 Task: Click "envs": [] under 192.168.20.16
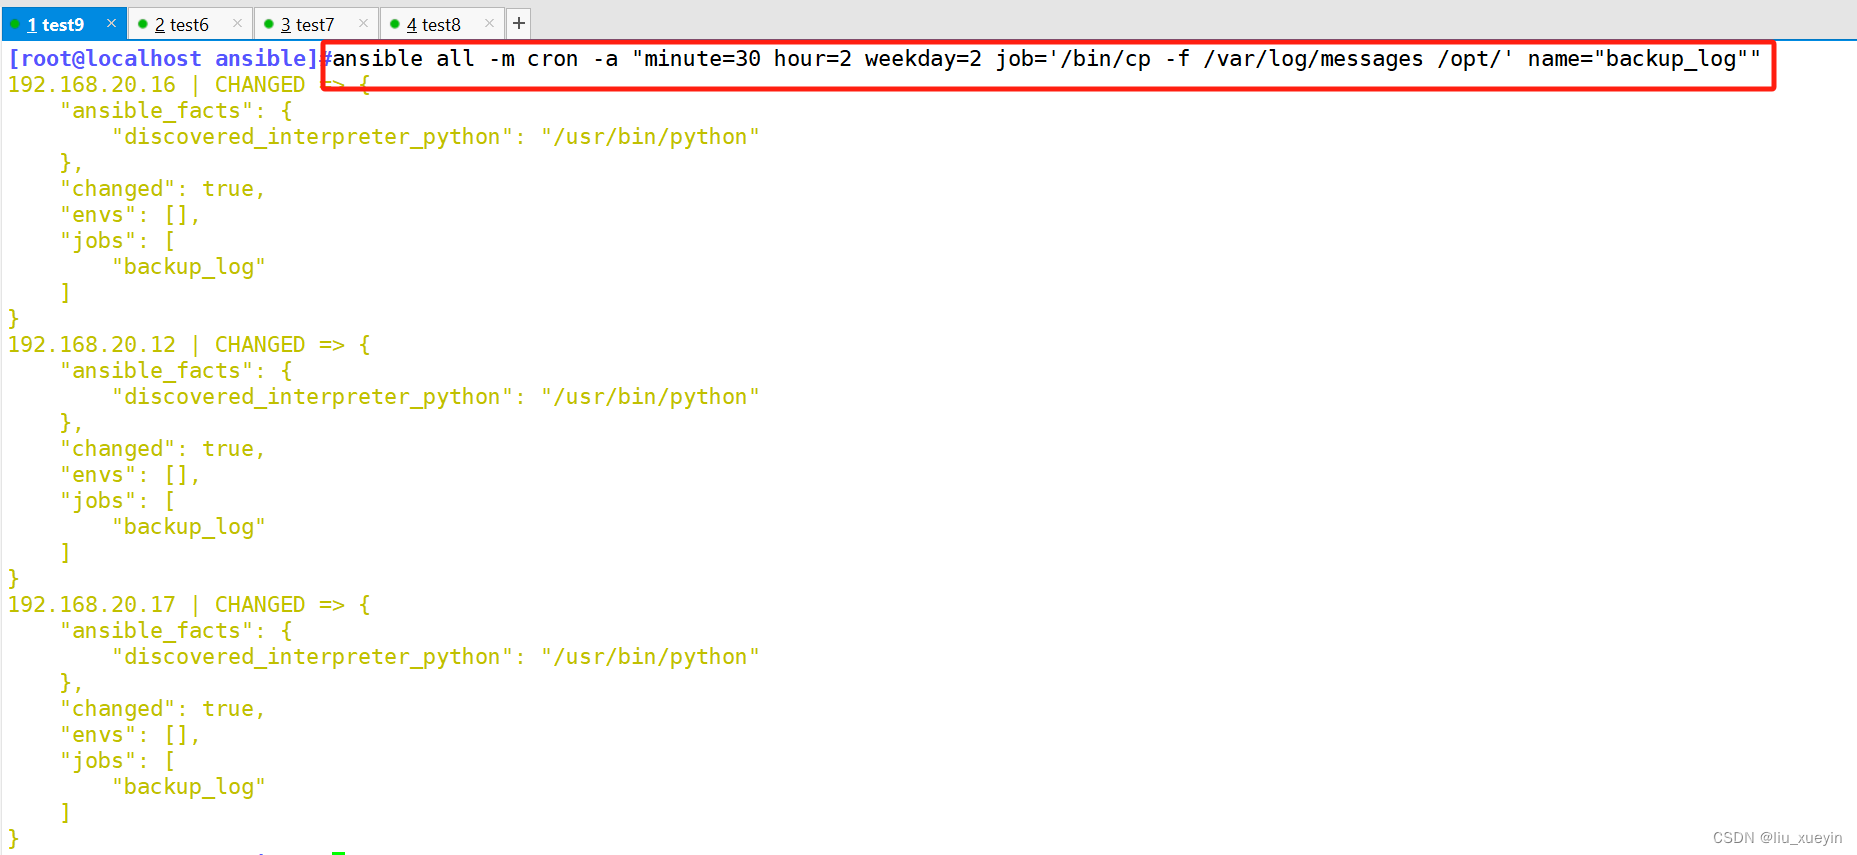pos(130,215)
